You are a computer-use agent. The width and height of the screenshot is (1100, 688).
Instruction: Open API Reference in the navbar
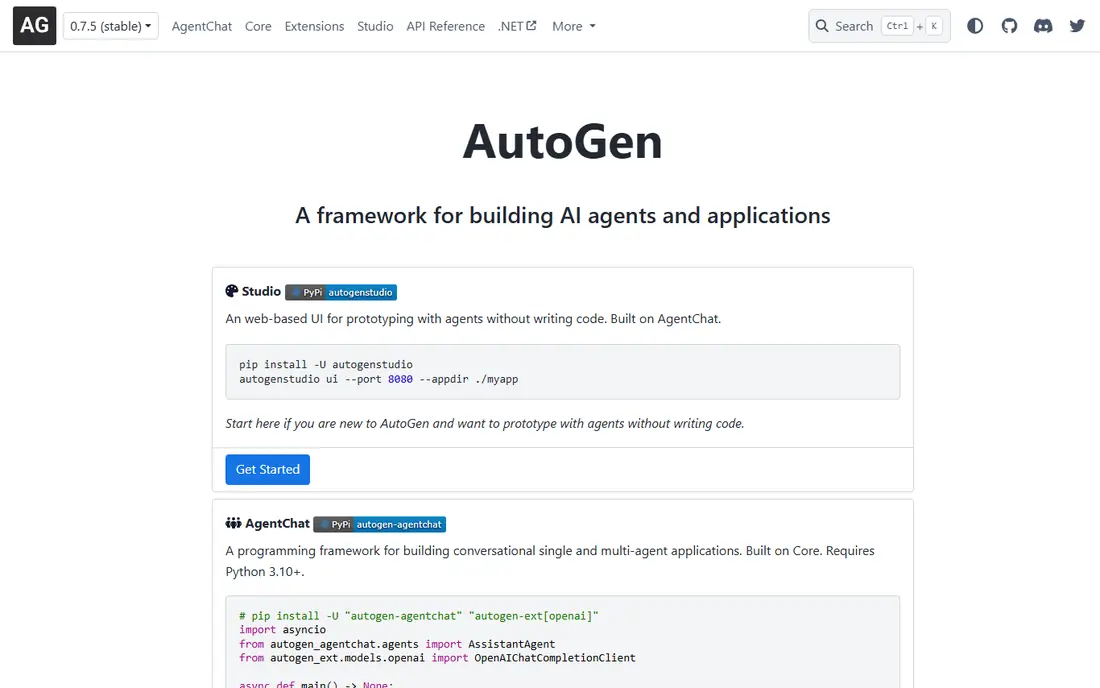pyautogui.click(x=445, y=26)
